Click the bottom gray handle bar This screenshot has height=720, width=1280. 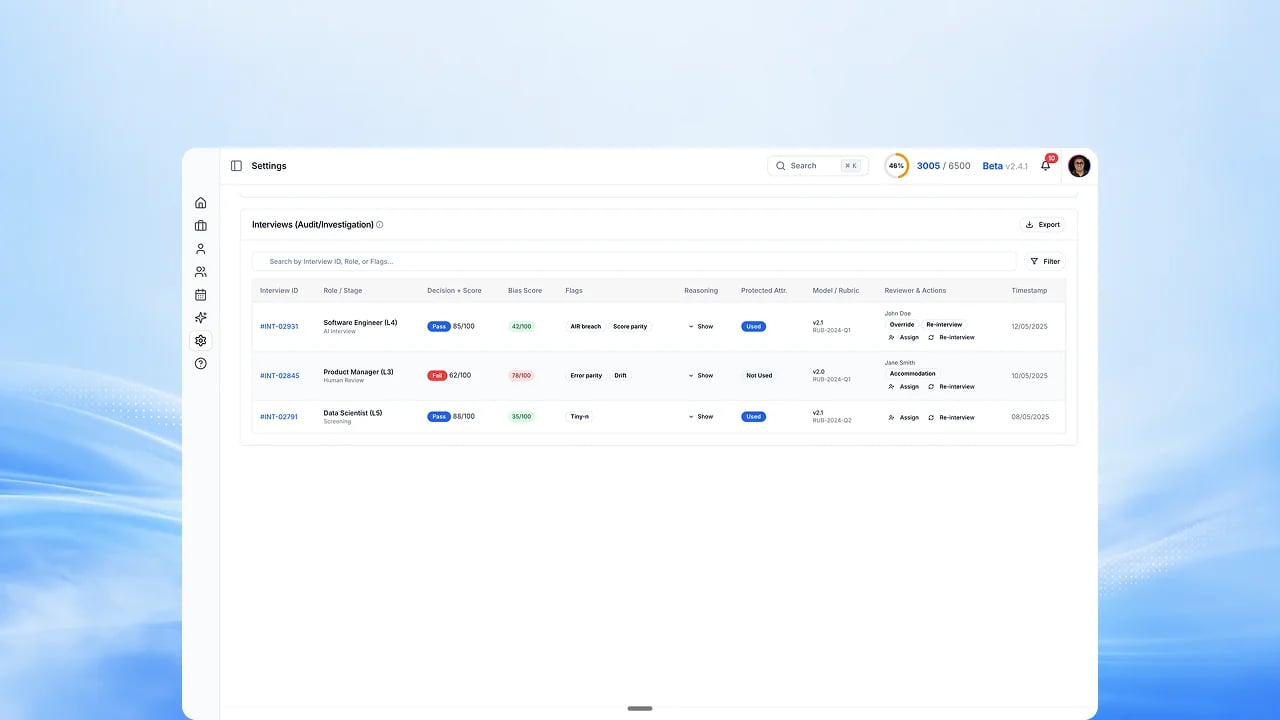tap(640, 708)
